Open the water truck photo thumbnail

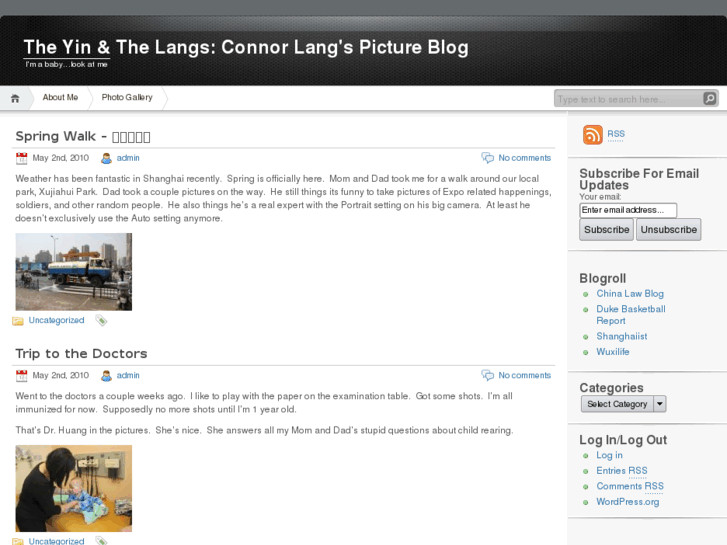pos(74,272)
